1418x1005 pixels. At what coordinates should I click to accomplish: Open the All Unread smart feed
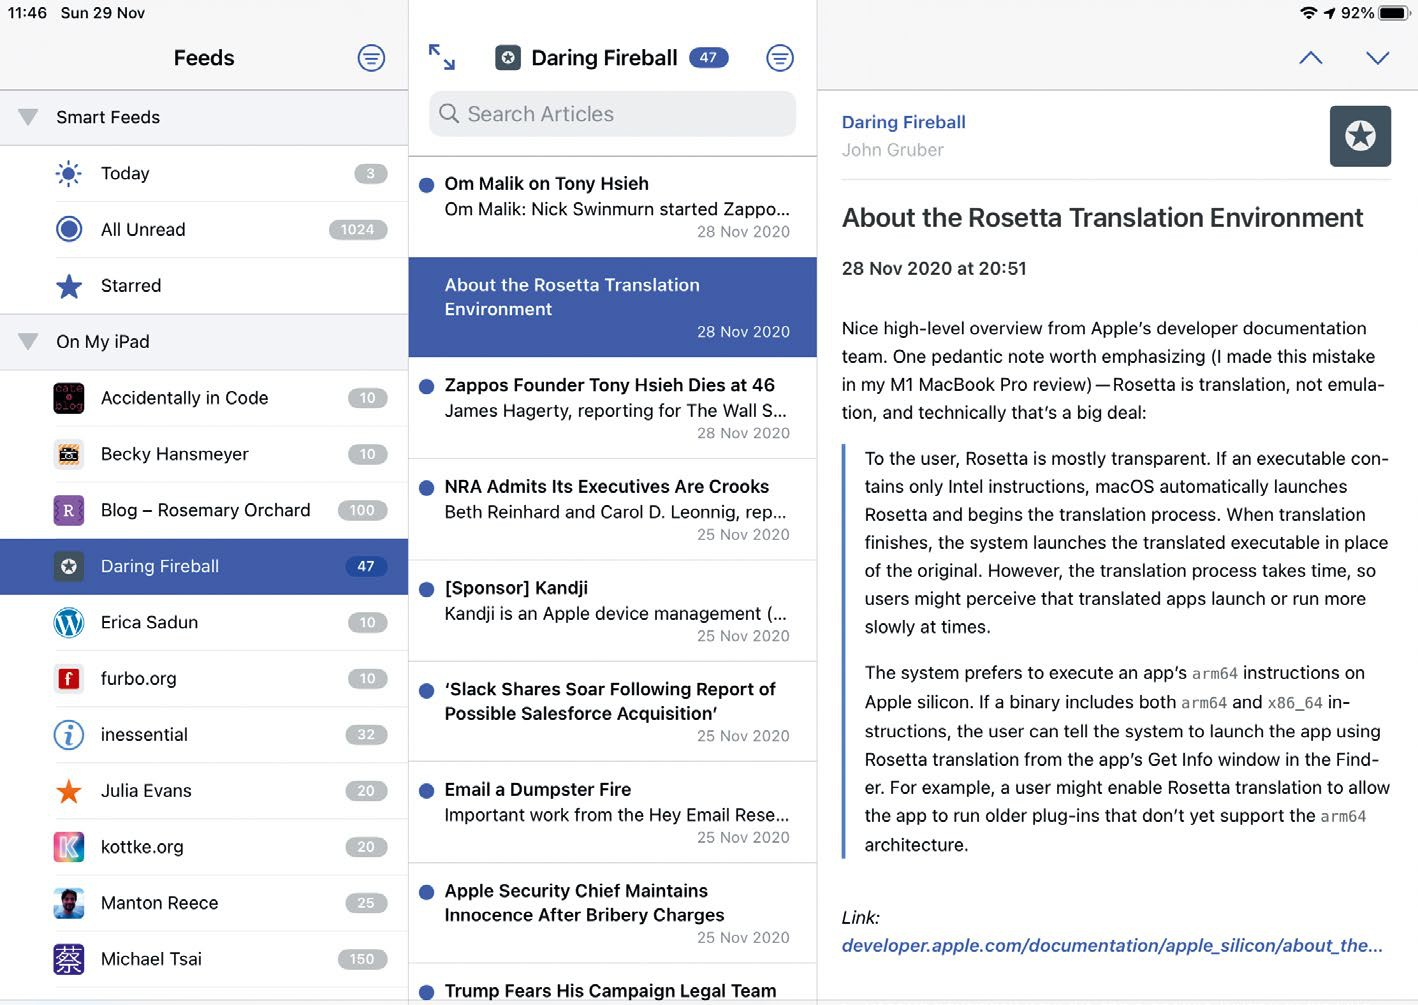(x=204, y=230)
